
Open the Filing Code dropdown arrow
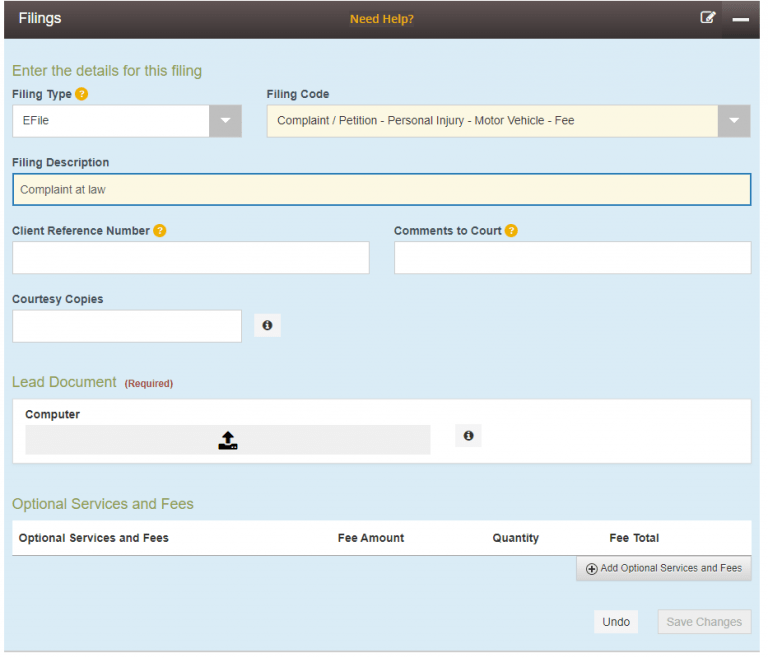(734, 121)
